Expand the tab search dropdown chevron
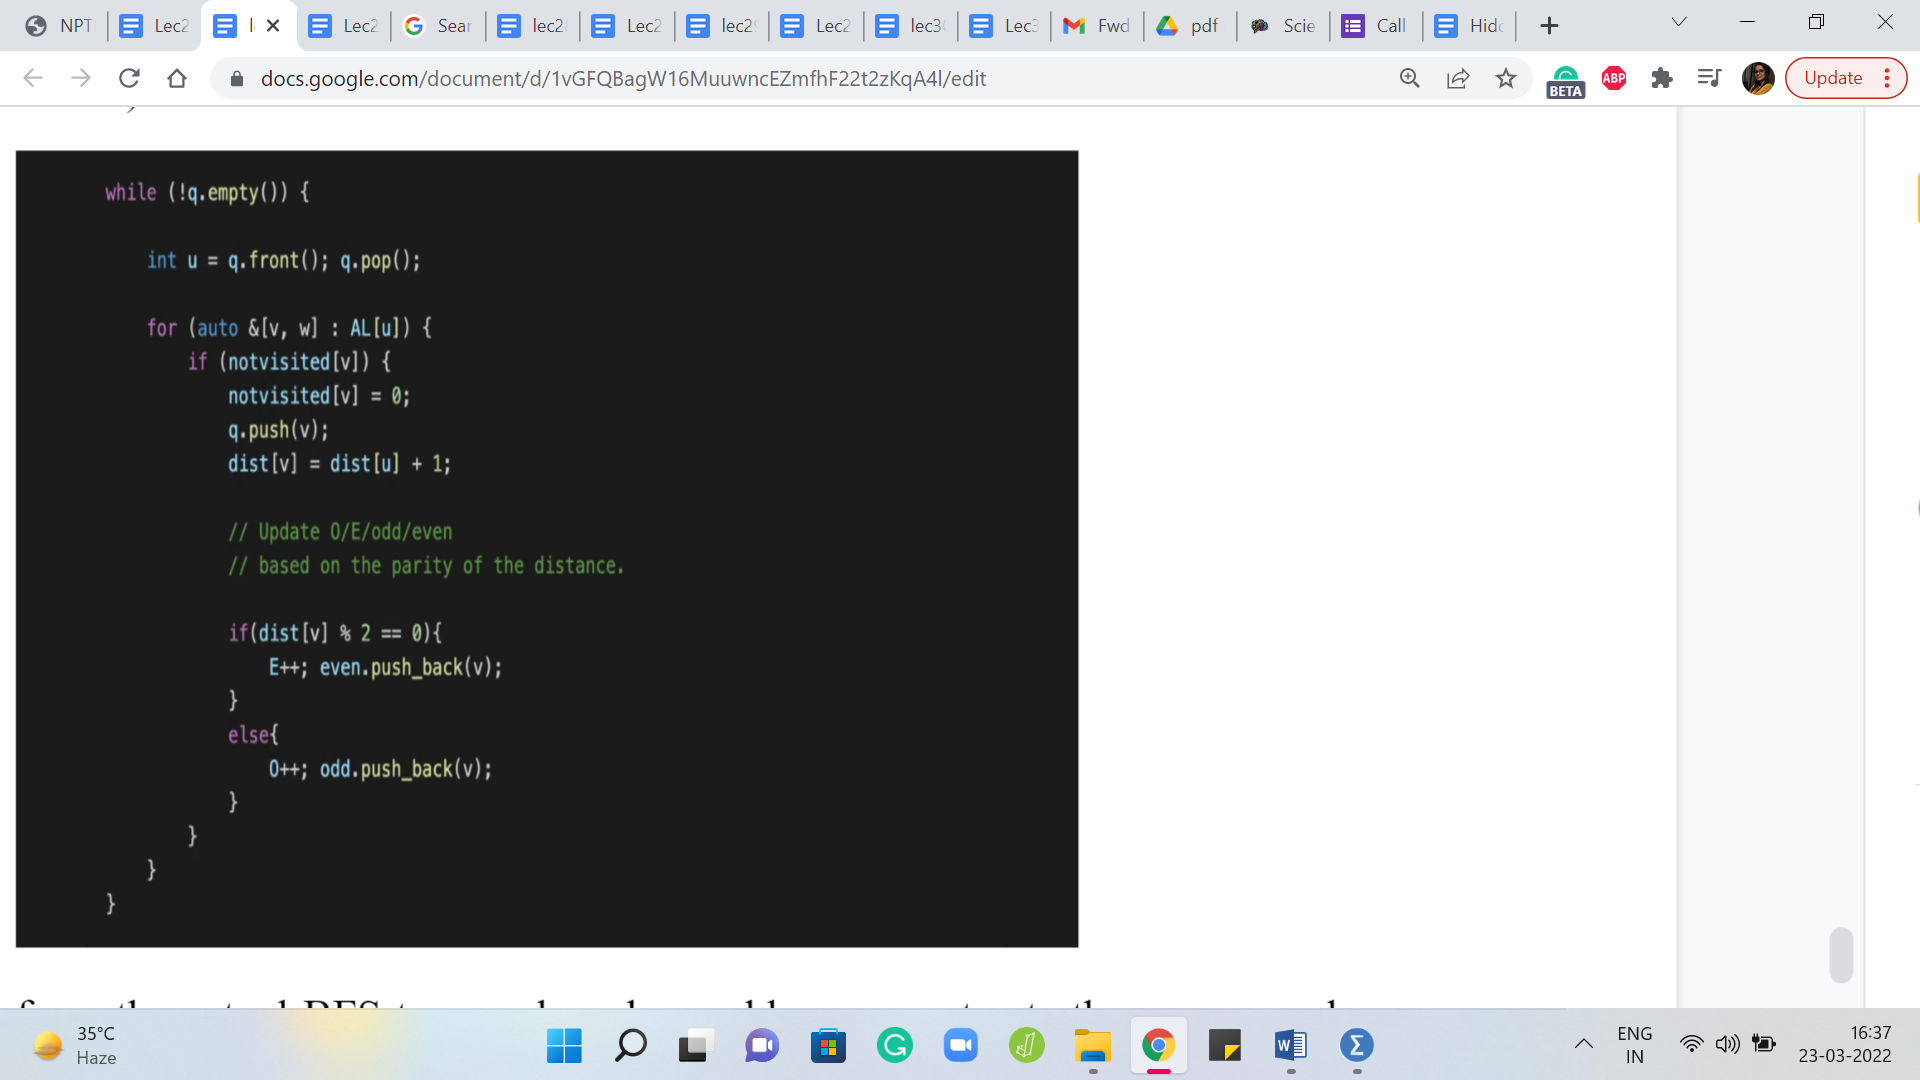The height and width of the screenshot is (1080, 1920). pos(1679,22)
